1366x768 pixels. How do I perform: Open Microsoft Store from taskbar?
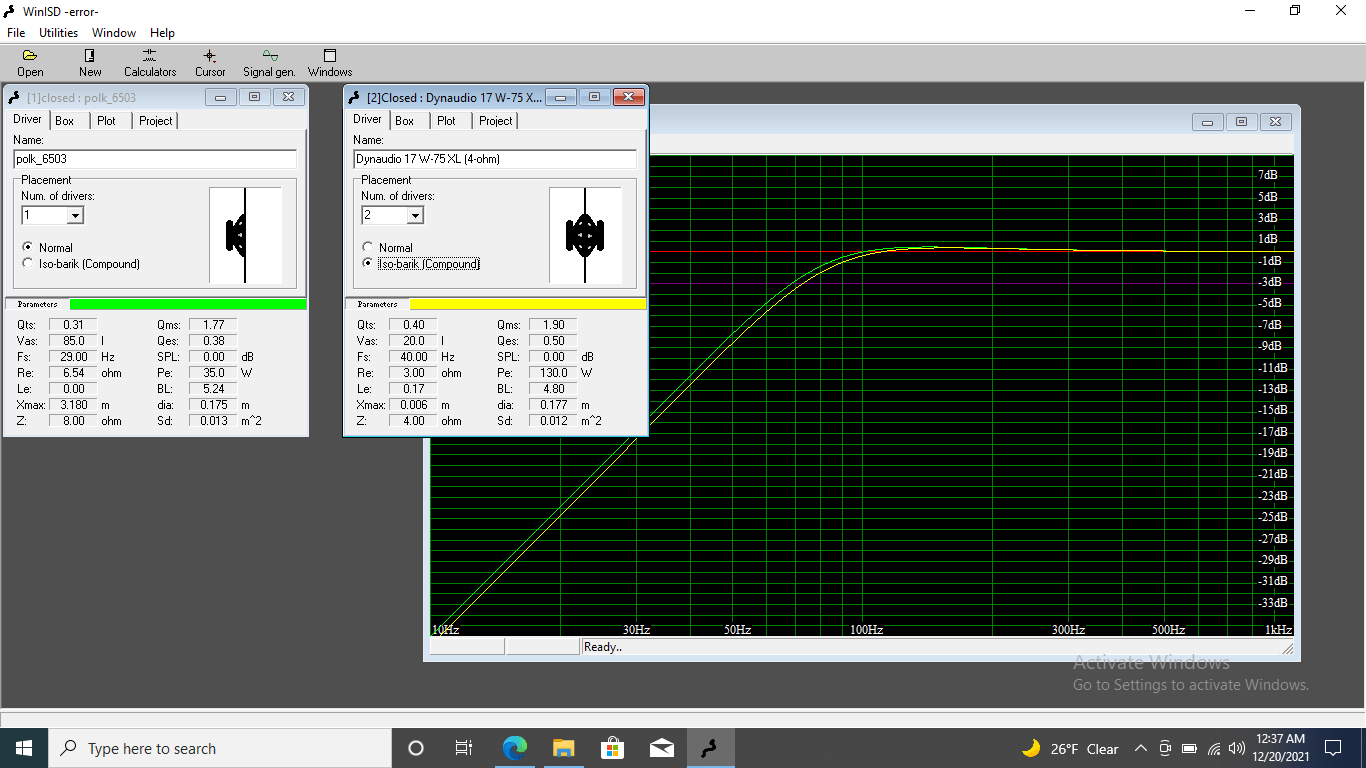click(x=613, y=748)
